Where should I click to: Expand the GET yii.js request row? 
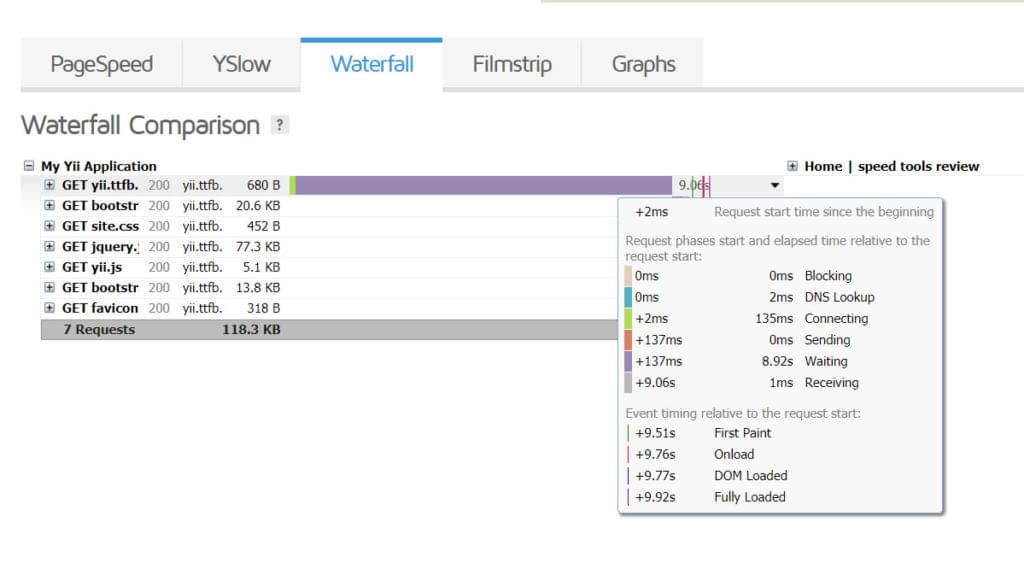point(50,267)
